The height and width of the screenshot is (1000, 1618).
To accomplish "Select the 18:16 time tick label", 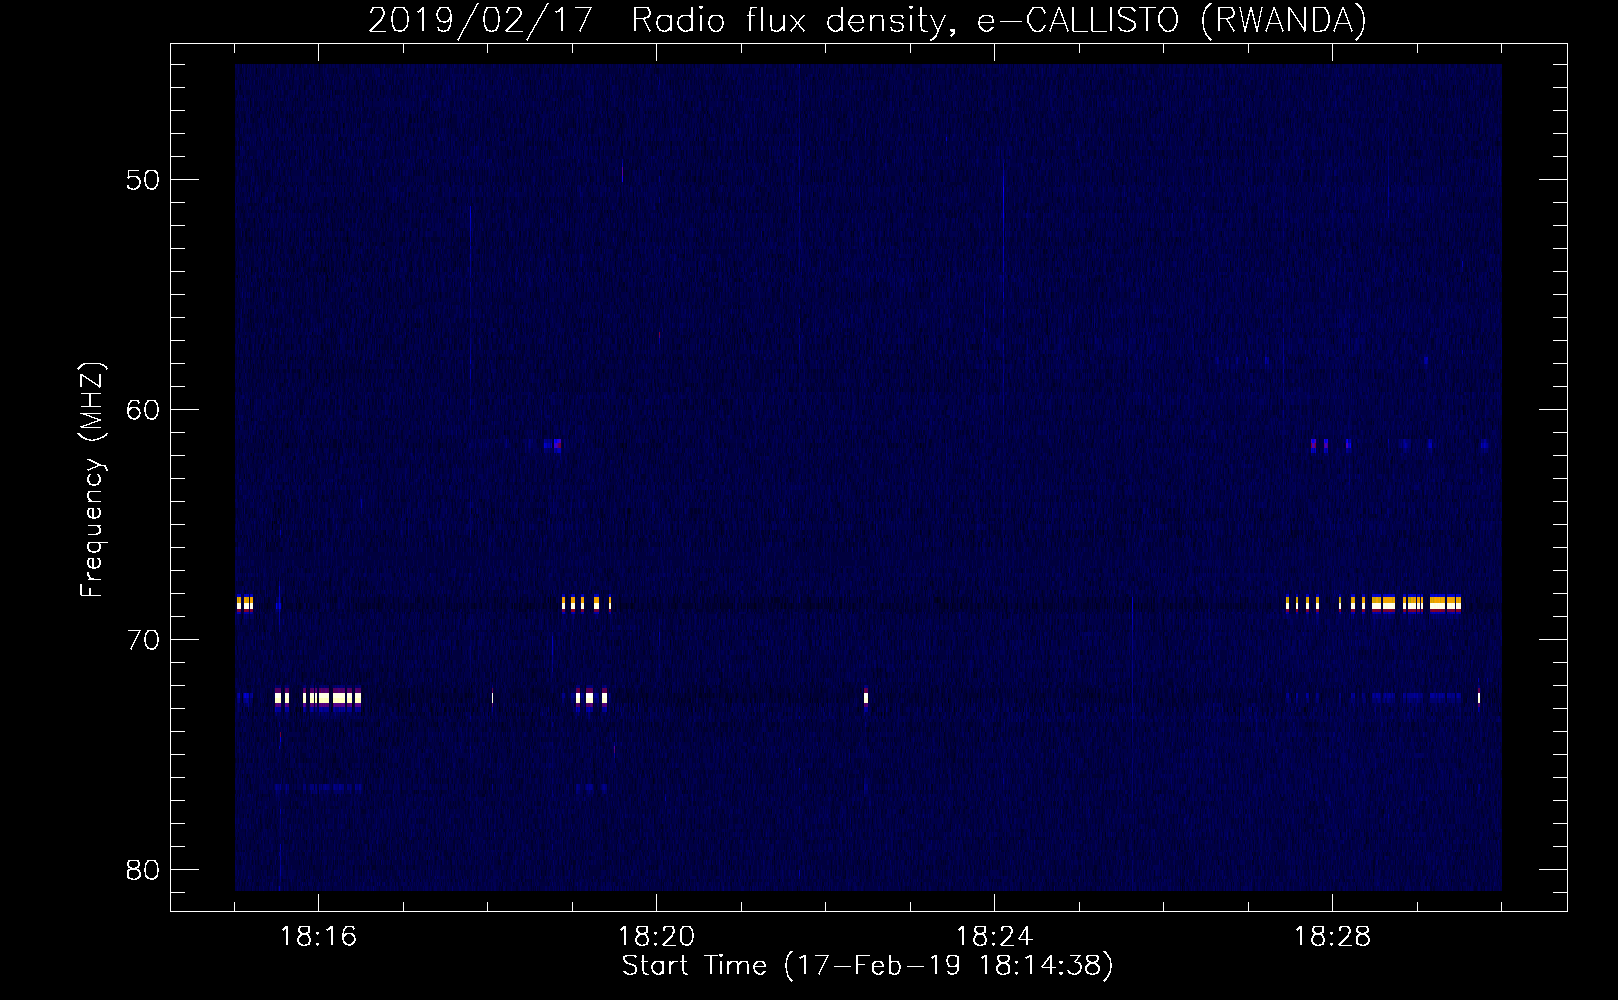I will tap(318, 937).
